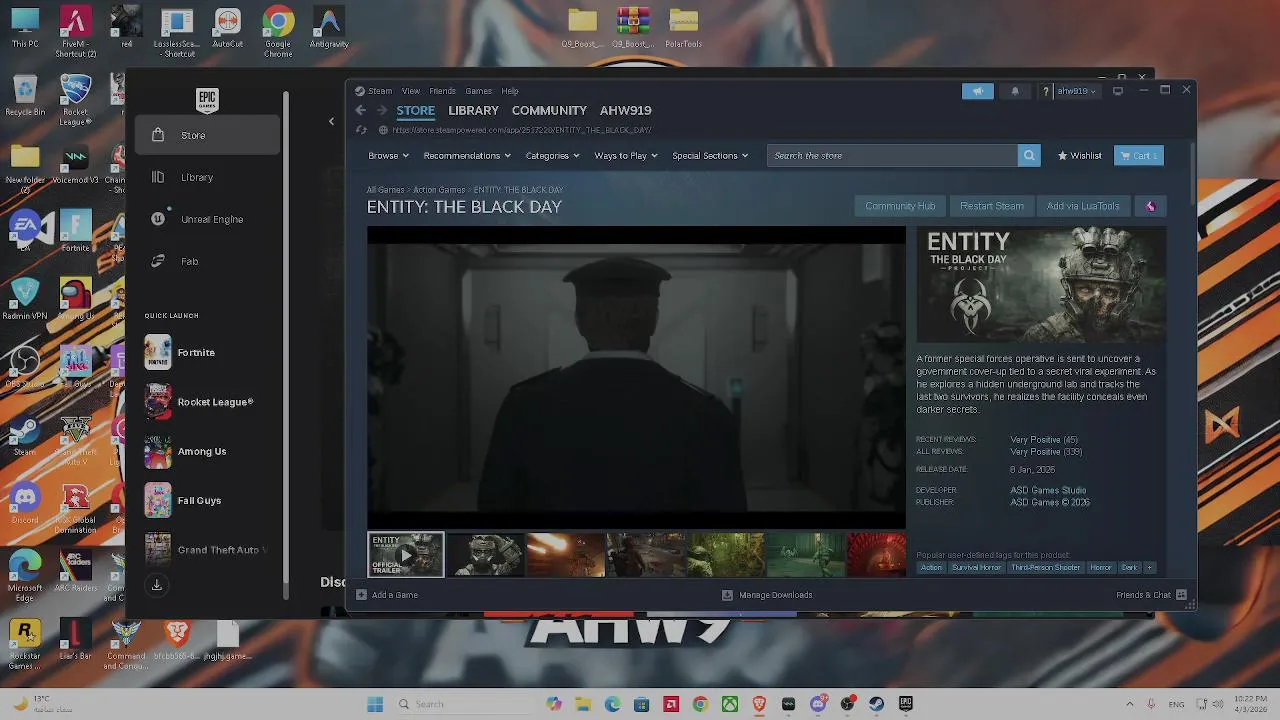Image resolution: width=1280 pixels, height=720 pixels.
Task: Click the All Games breadcrumb link
Action: (385, 190)
